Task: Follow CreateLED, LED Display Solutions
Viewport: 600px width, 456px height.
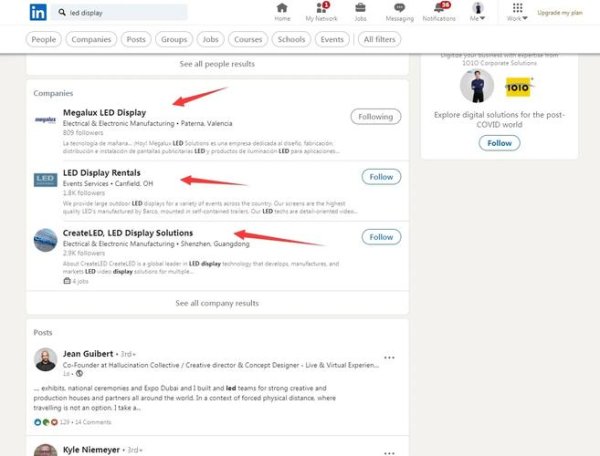Action: pos(381,237)
